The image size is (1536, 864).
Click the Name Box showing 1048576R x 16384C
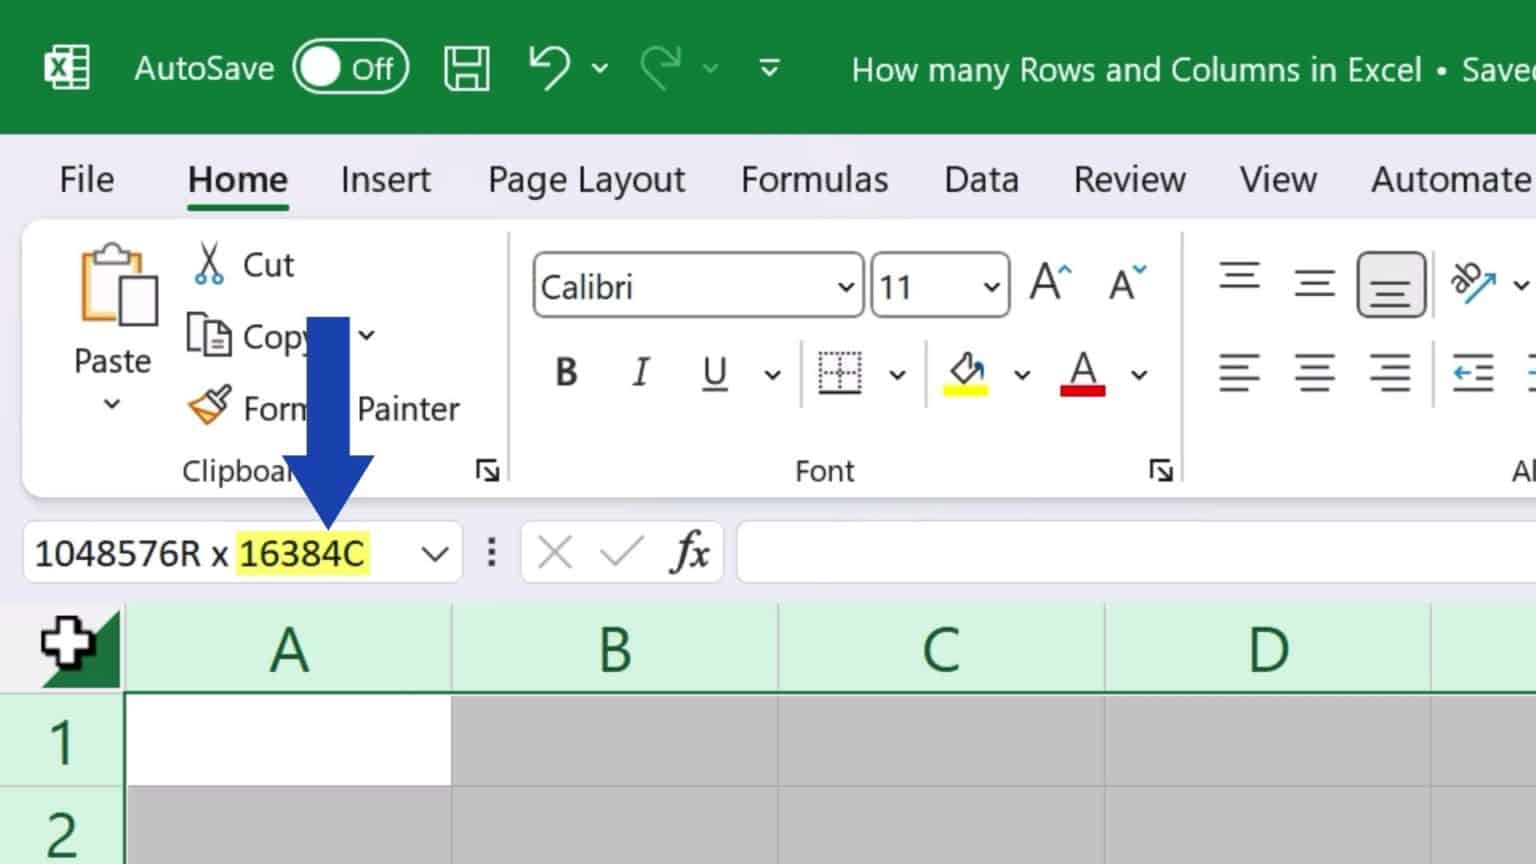click(x=200, y=551)
